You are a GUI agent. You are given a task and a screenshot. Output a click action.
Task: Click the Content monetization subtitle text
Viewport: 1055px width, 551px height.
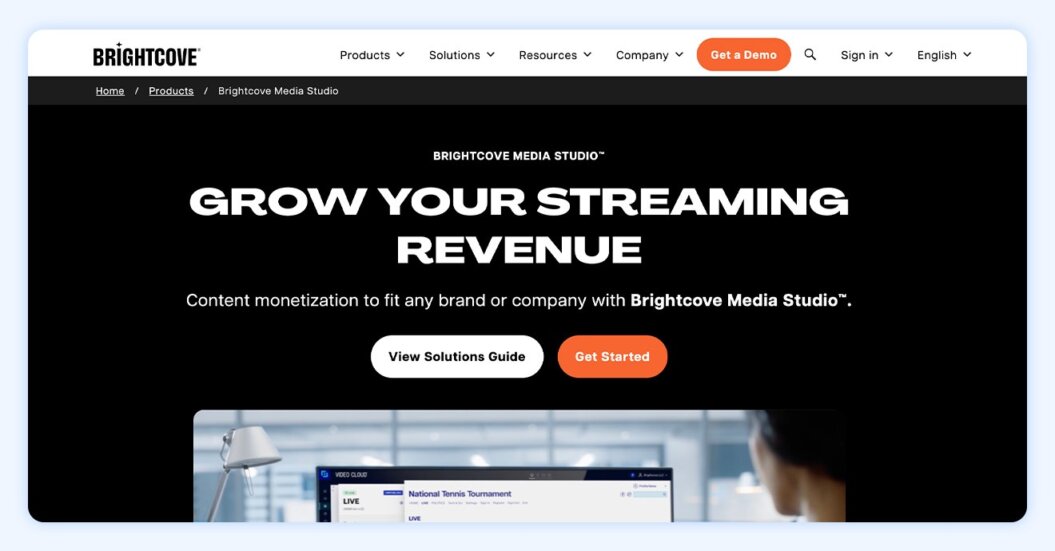click(x=519, y=300)
